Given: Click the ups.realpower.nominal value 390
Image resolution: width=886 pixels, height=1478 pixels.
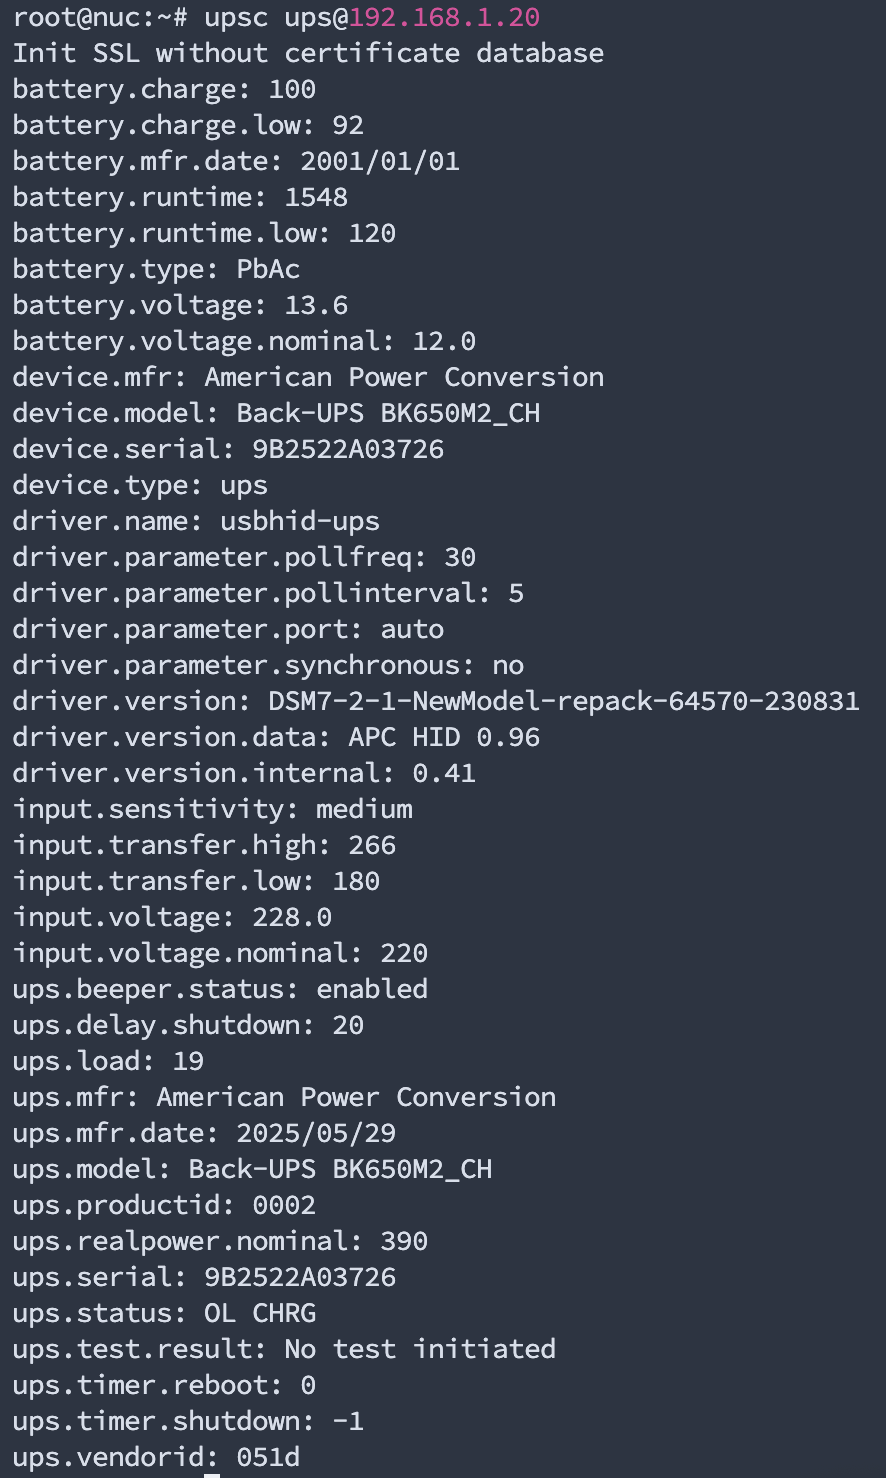Looking at the screenshot, I should click(404, 1241).
